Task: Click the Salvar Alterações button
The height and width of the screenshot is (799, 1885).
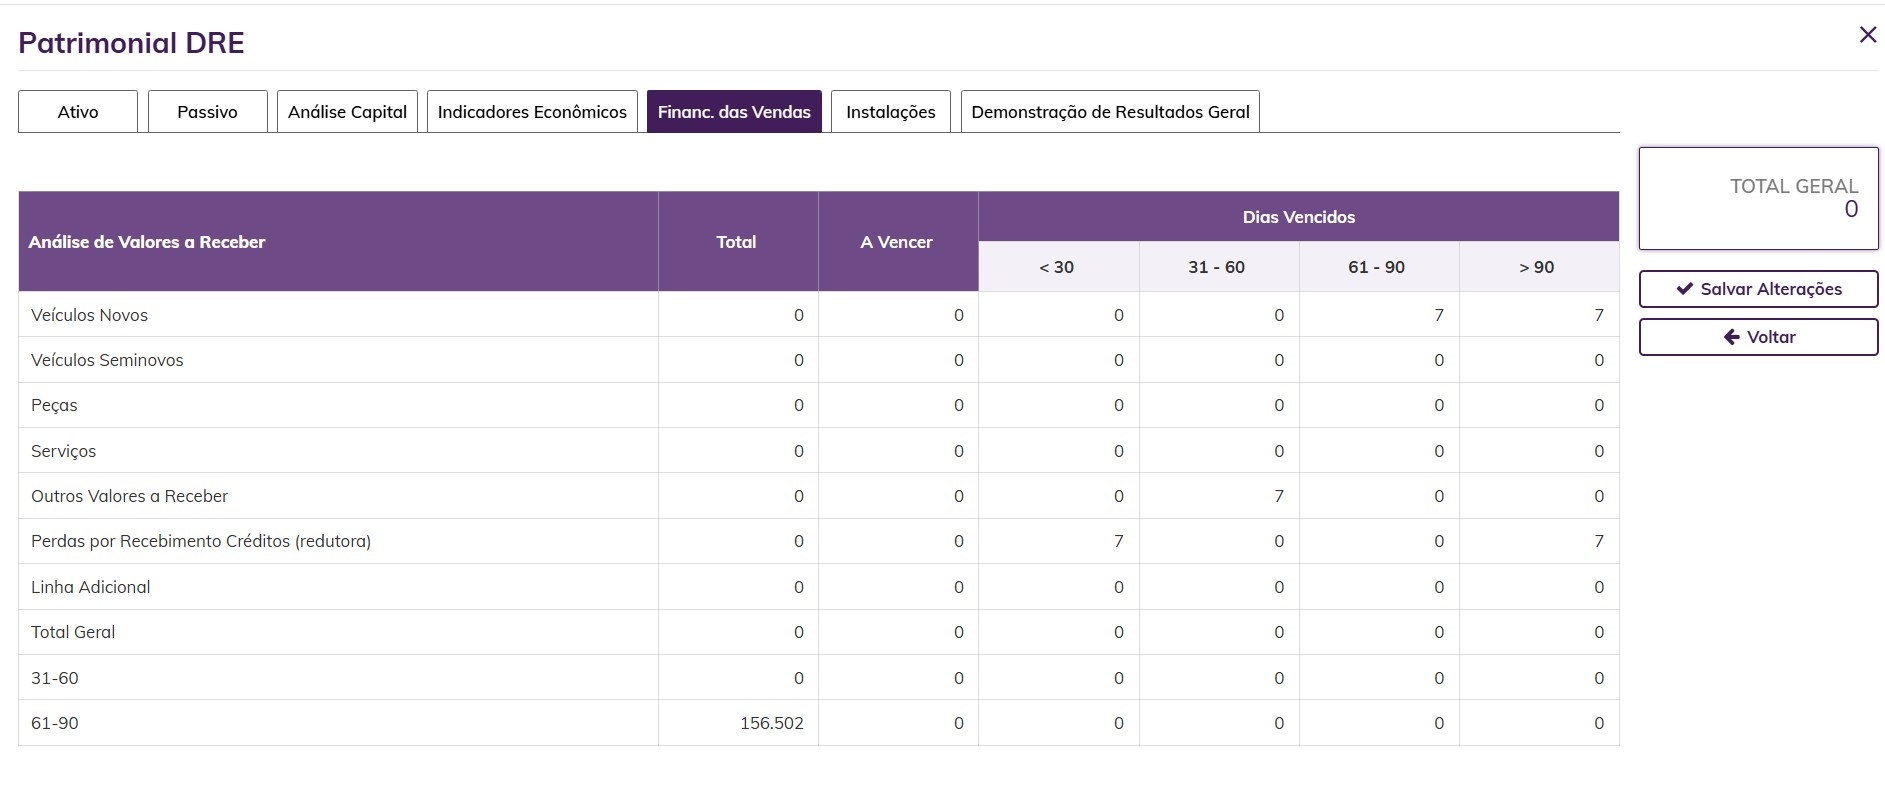Action: pyautogui.click(x=1758, y=289)
